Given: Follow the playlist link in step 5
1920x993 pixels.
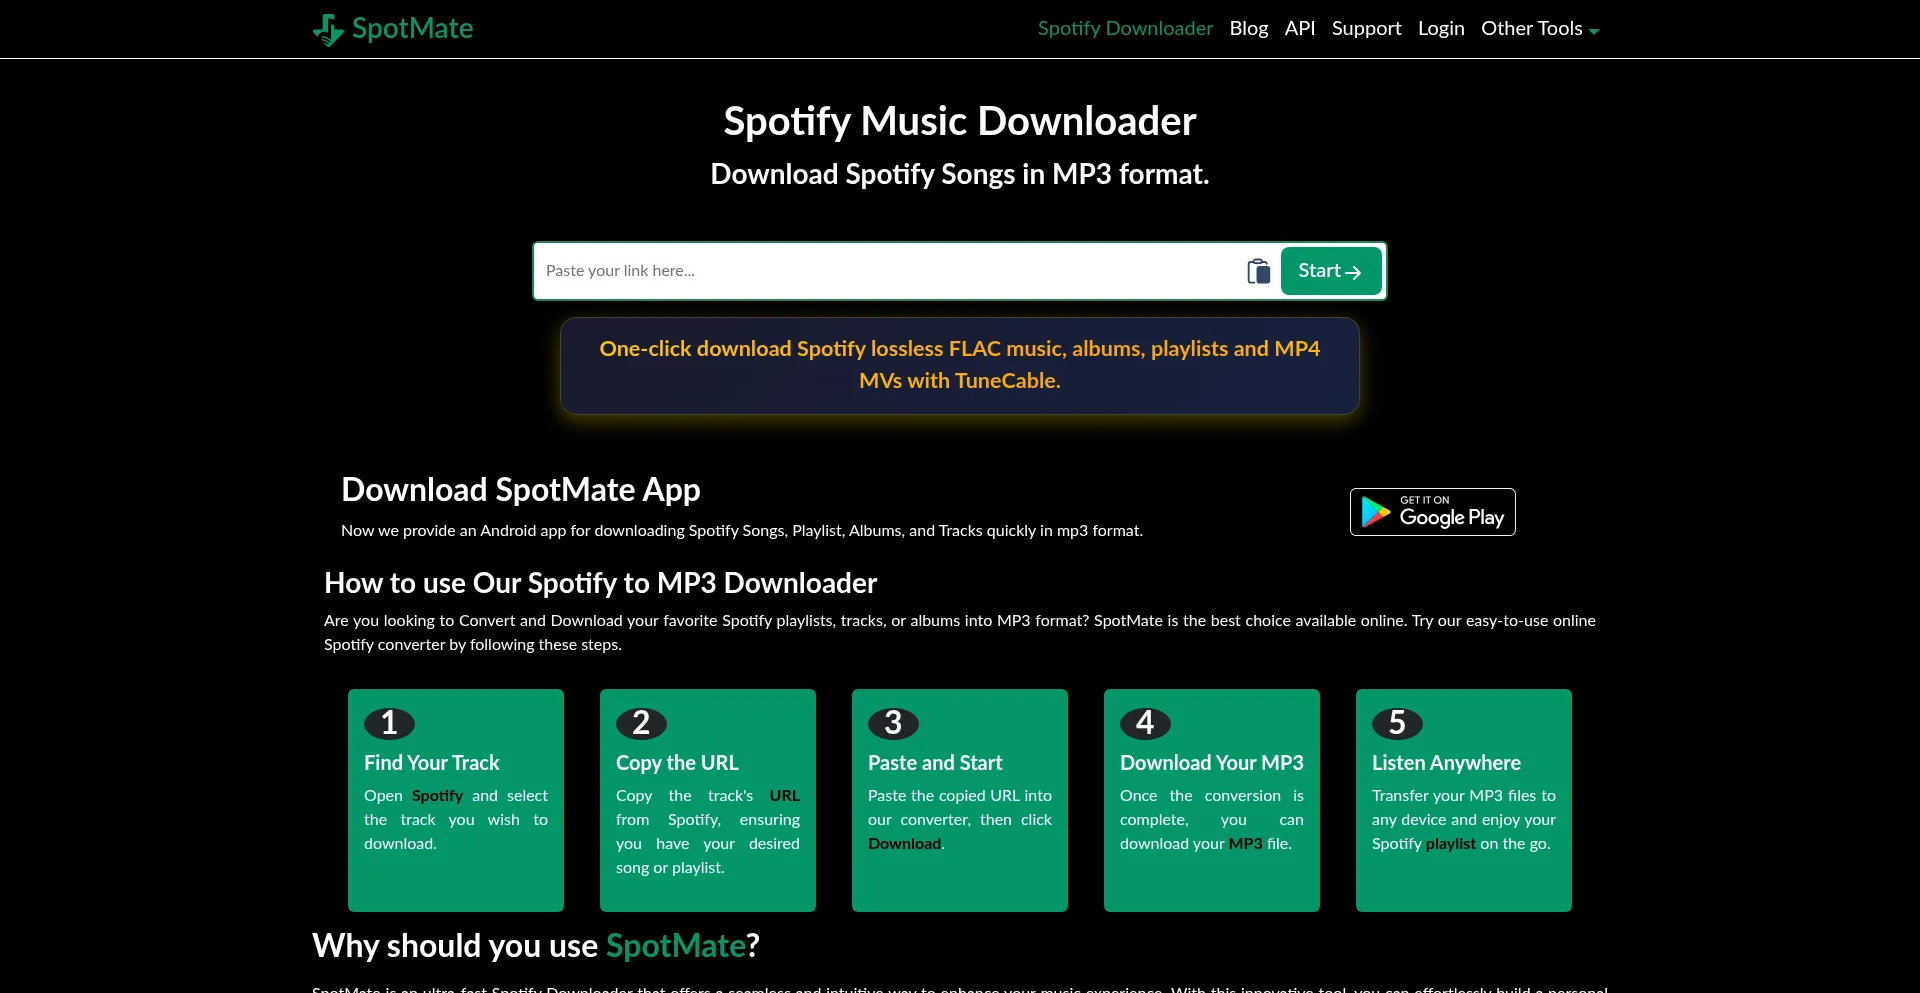Looking at the screenshot, I should pyautogui.click(x=1451, y=844).
